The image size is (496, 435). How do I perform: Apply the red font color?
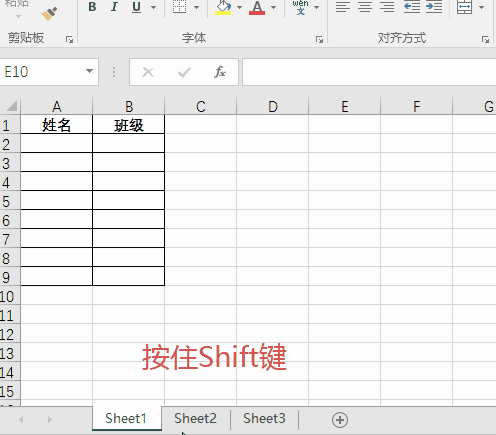(257, 7)
